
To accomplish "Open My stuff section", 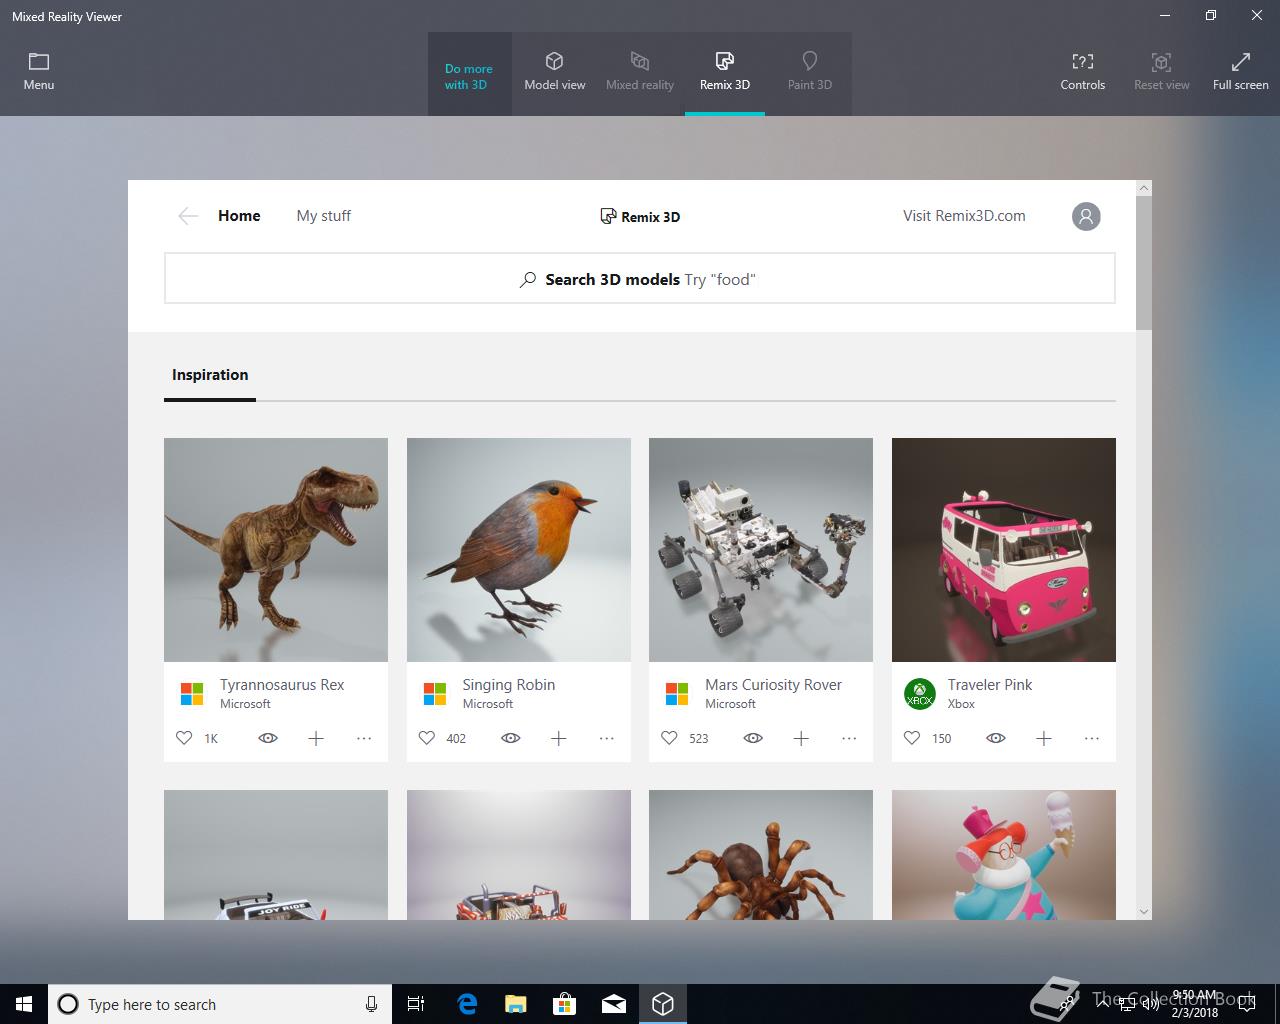I will click(324, 216).
